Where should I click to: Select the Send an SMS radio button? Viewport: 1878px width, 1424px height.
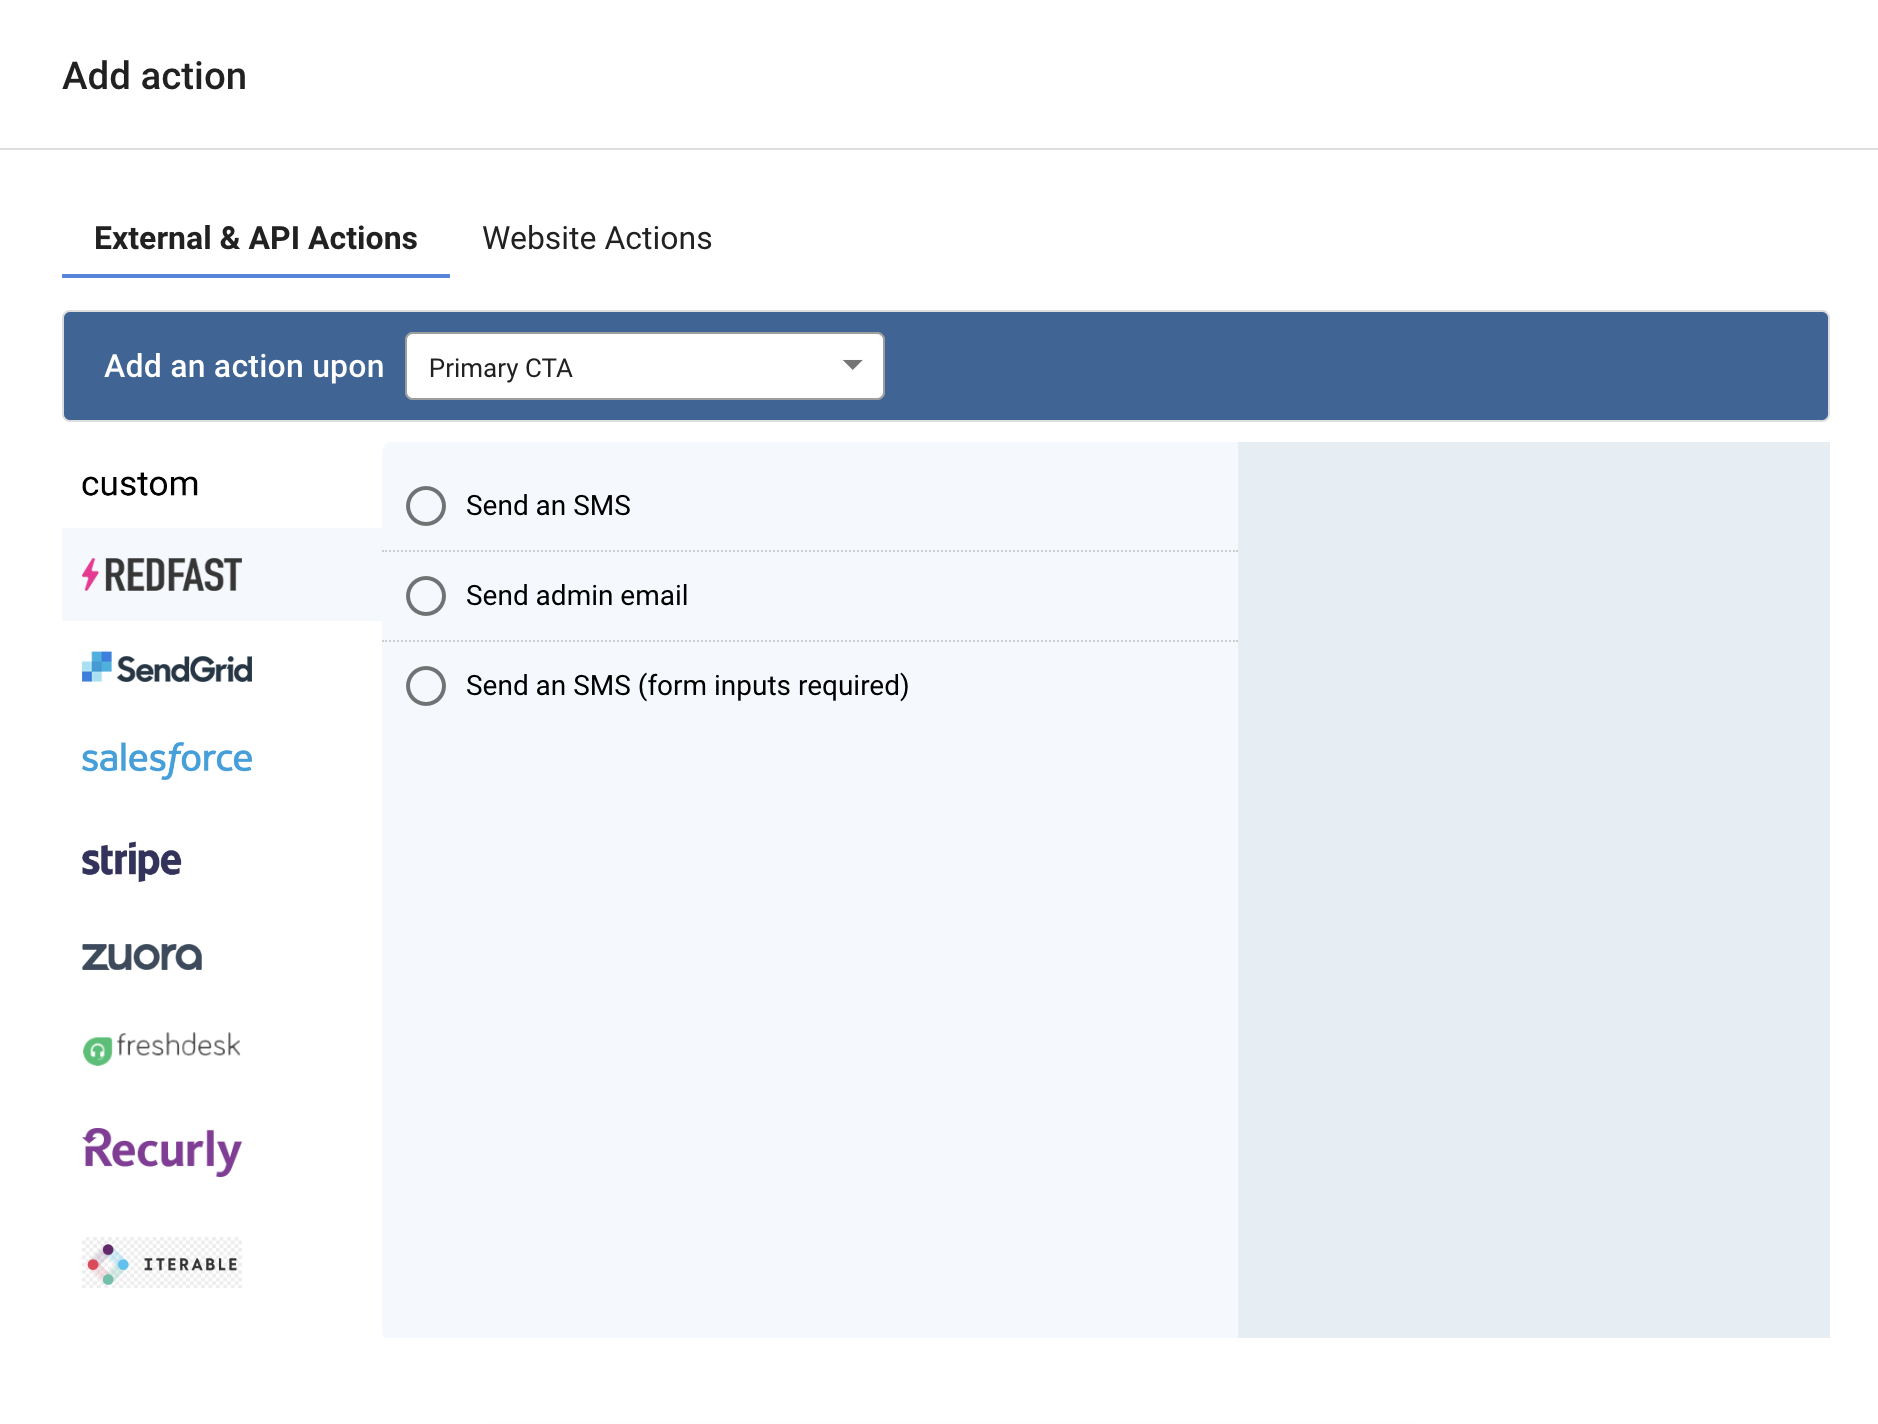click(x=426, y=506)
